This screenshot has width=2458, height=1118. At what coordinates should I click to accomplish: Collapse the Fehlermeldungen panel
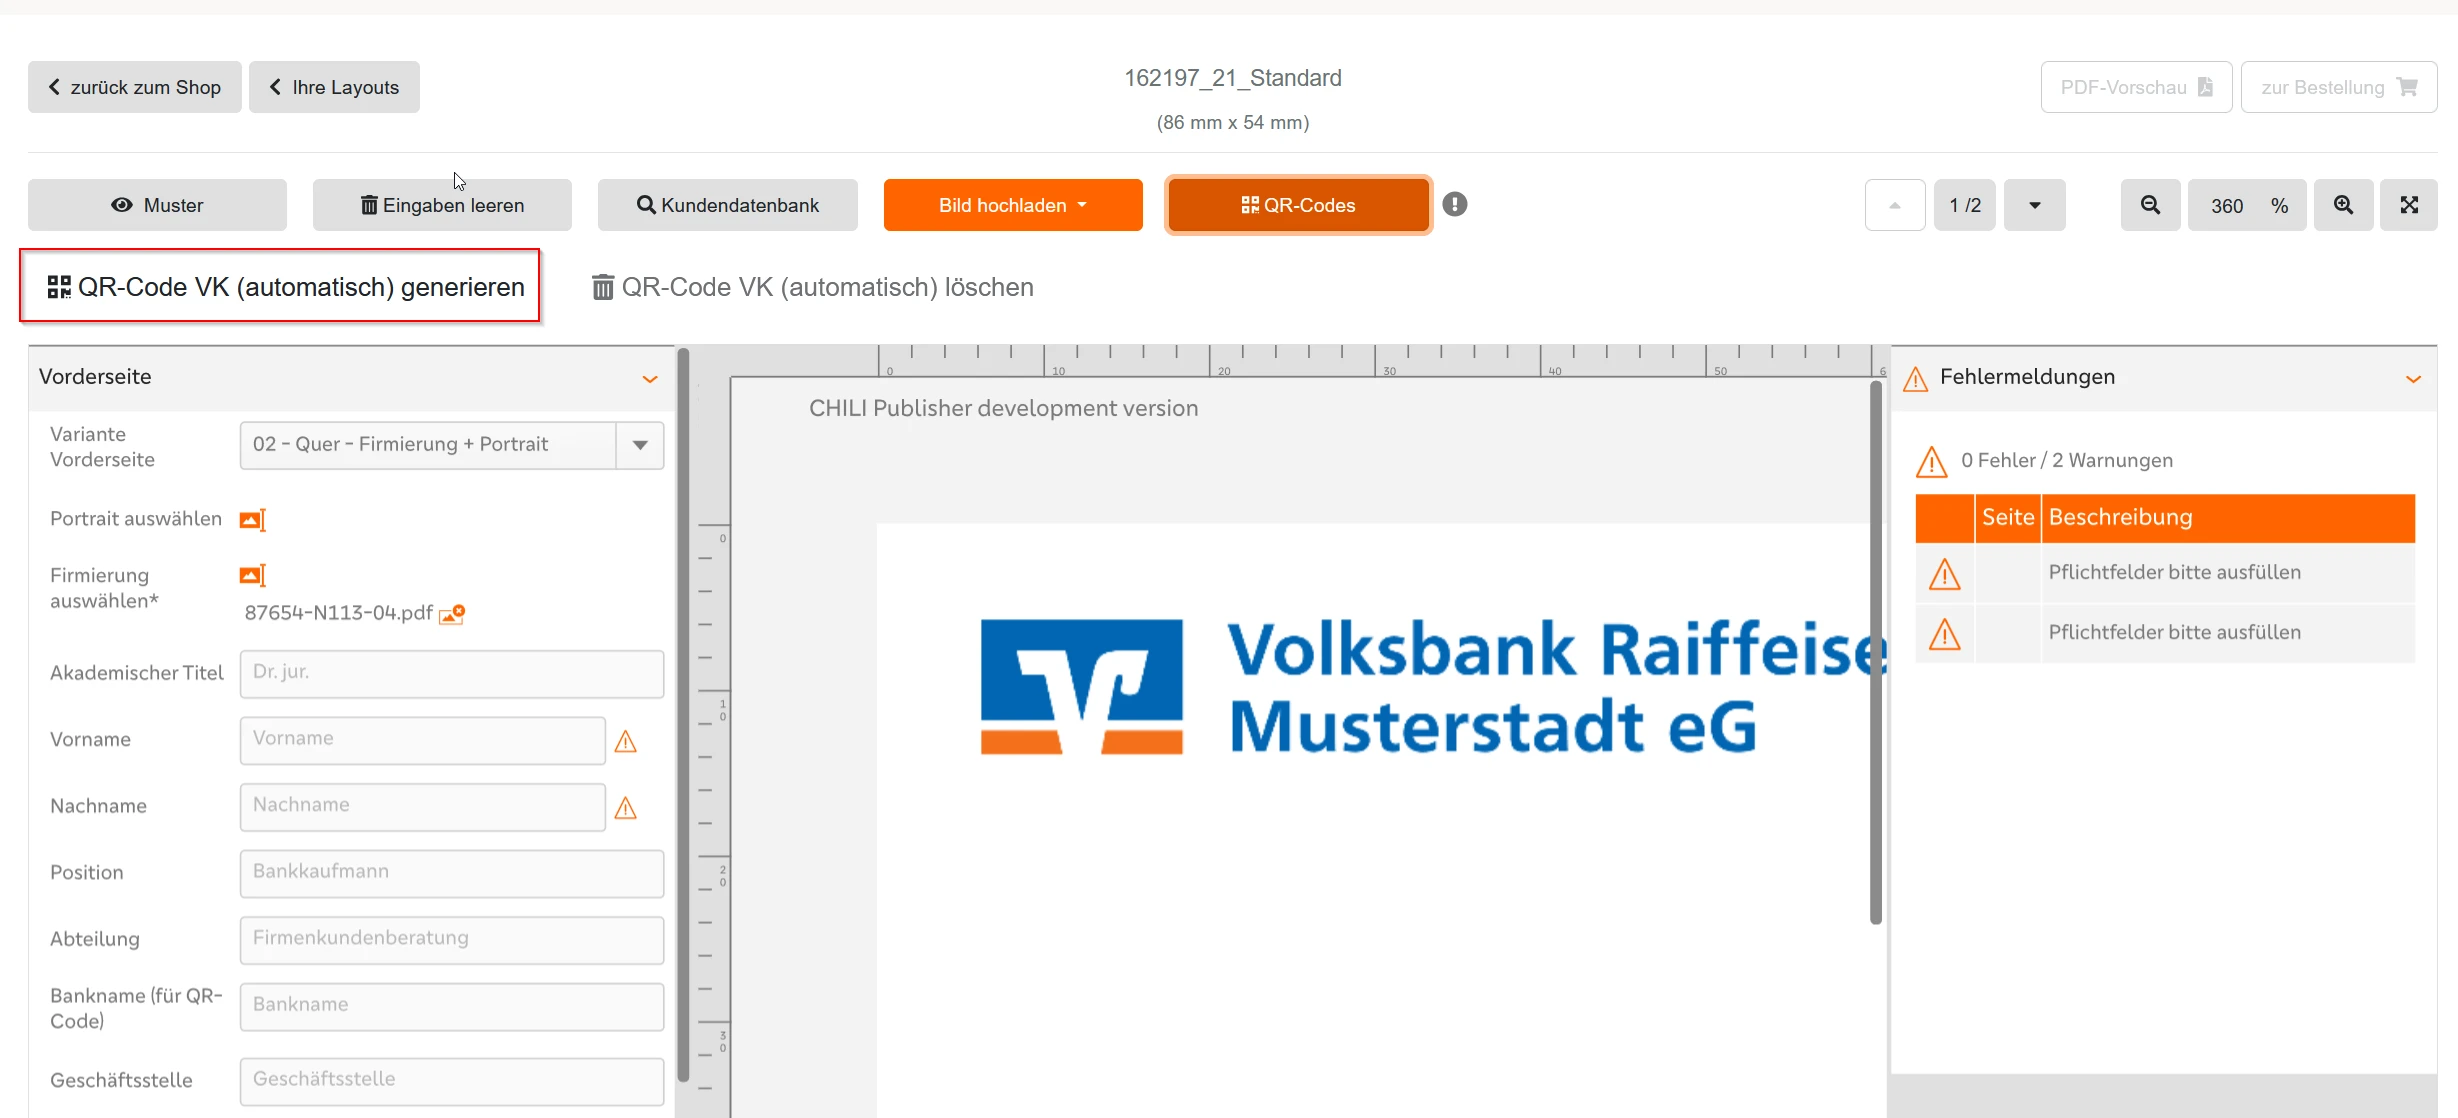coord(2413,379)
